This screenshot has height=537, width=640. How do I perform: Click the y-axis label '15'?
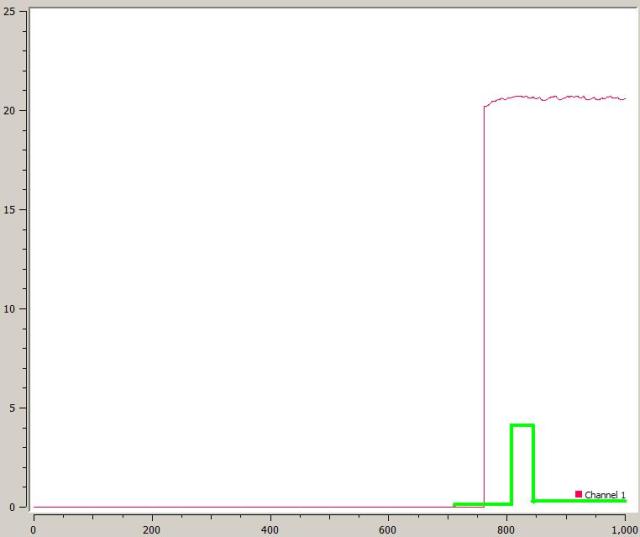point(9,210)
